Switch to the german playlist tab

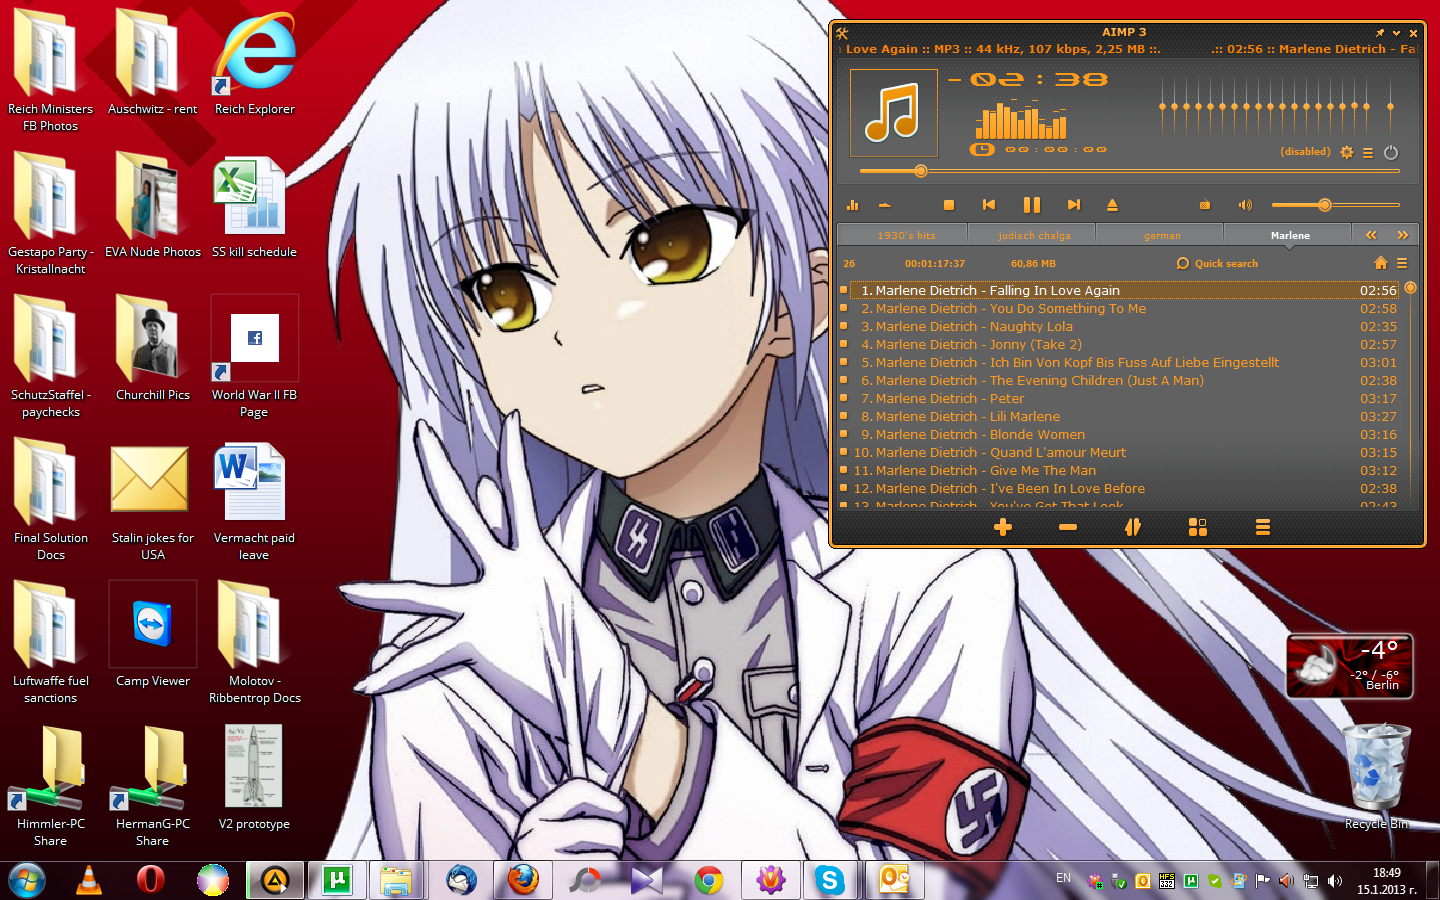click(x=1162, y=235)
